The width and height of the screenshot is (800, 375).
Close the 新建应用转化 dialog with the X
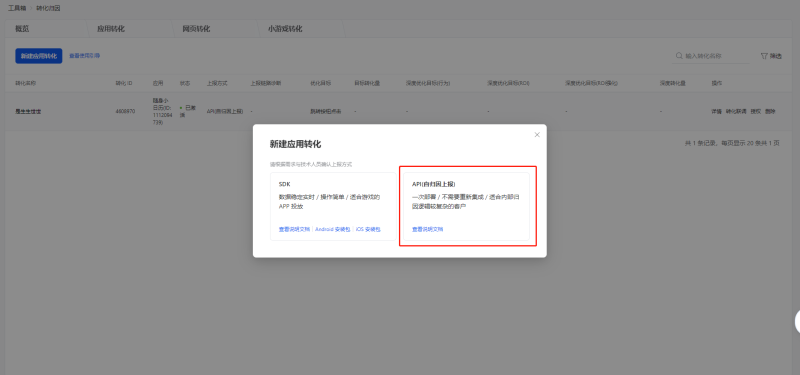coord(537,135)
